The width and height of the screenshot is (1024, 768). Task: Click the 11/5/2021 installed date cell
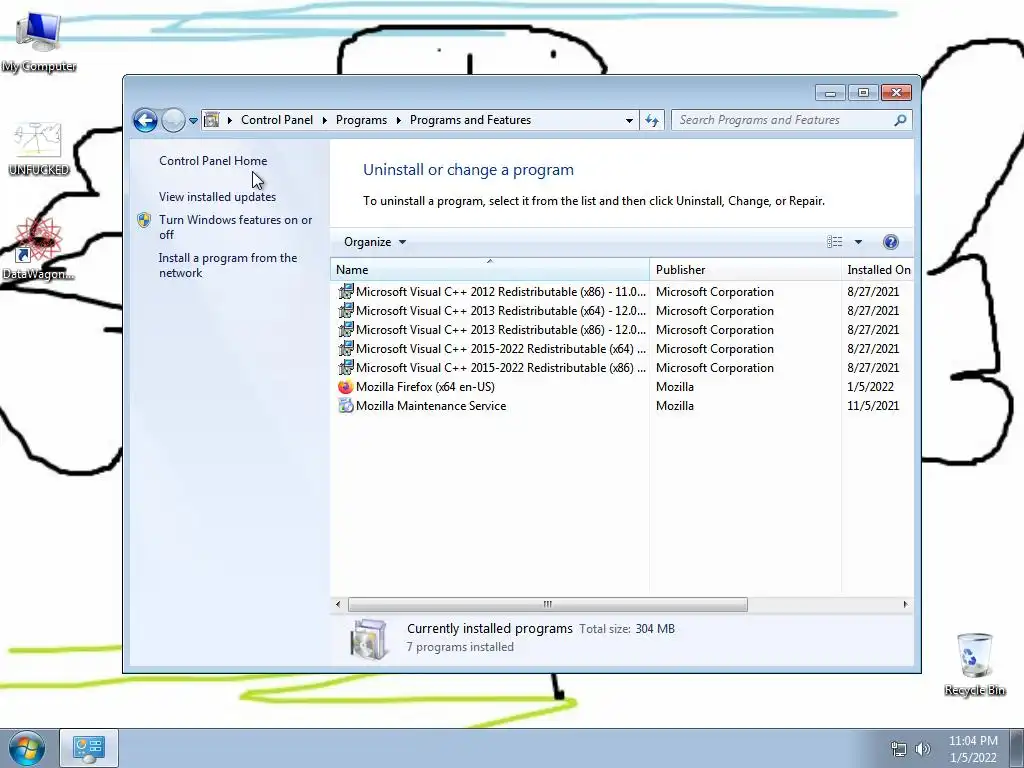click(x=873, y=406)
